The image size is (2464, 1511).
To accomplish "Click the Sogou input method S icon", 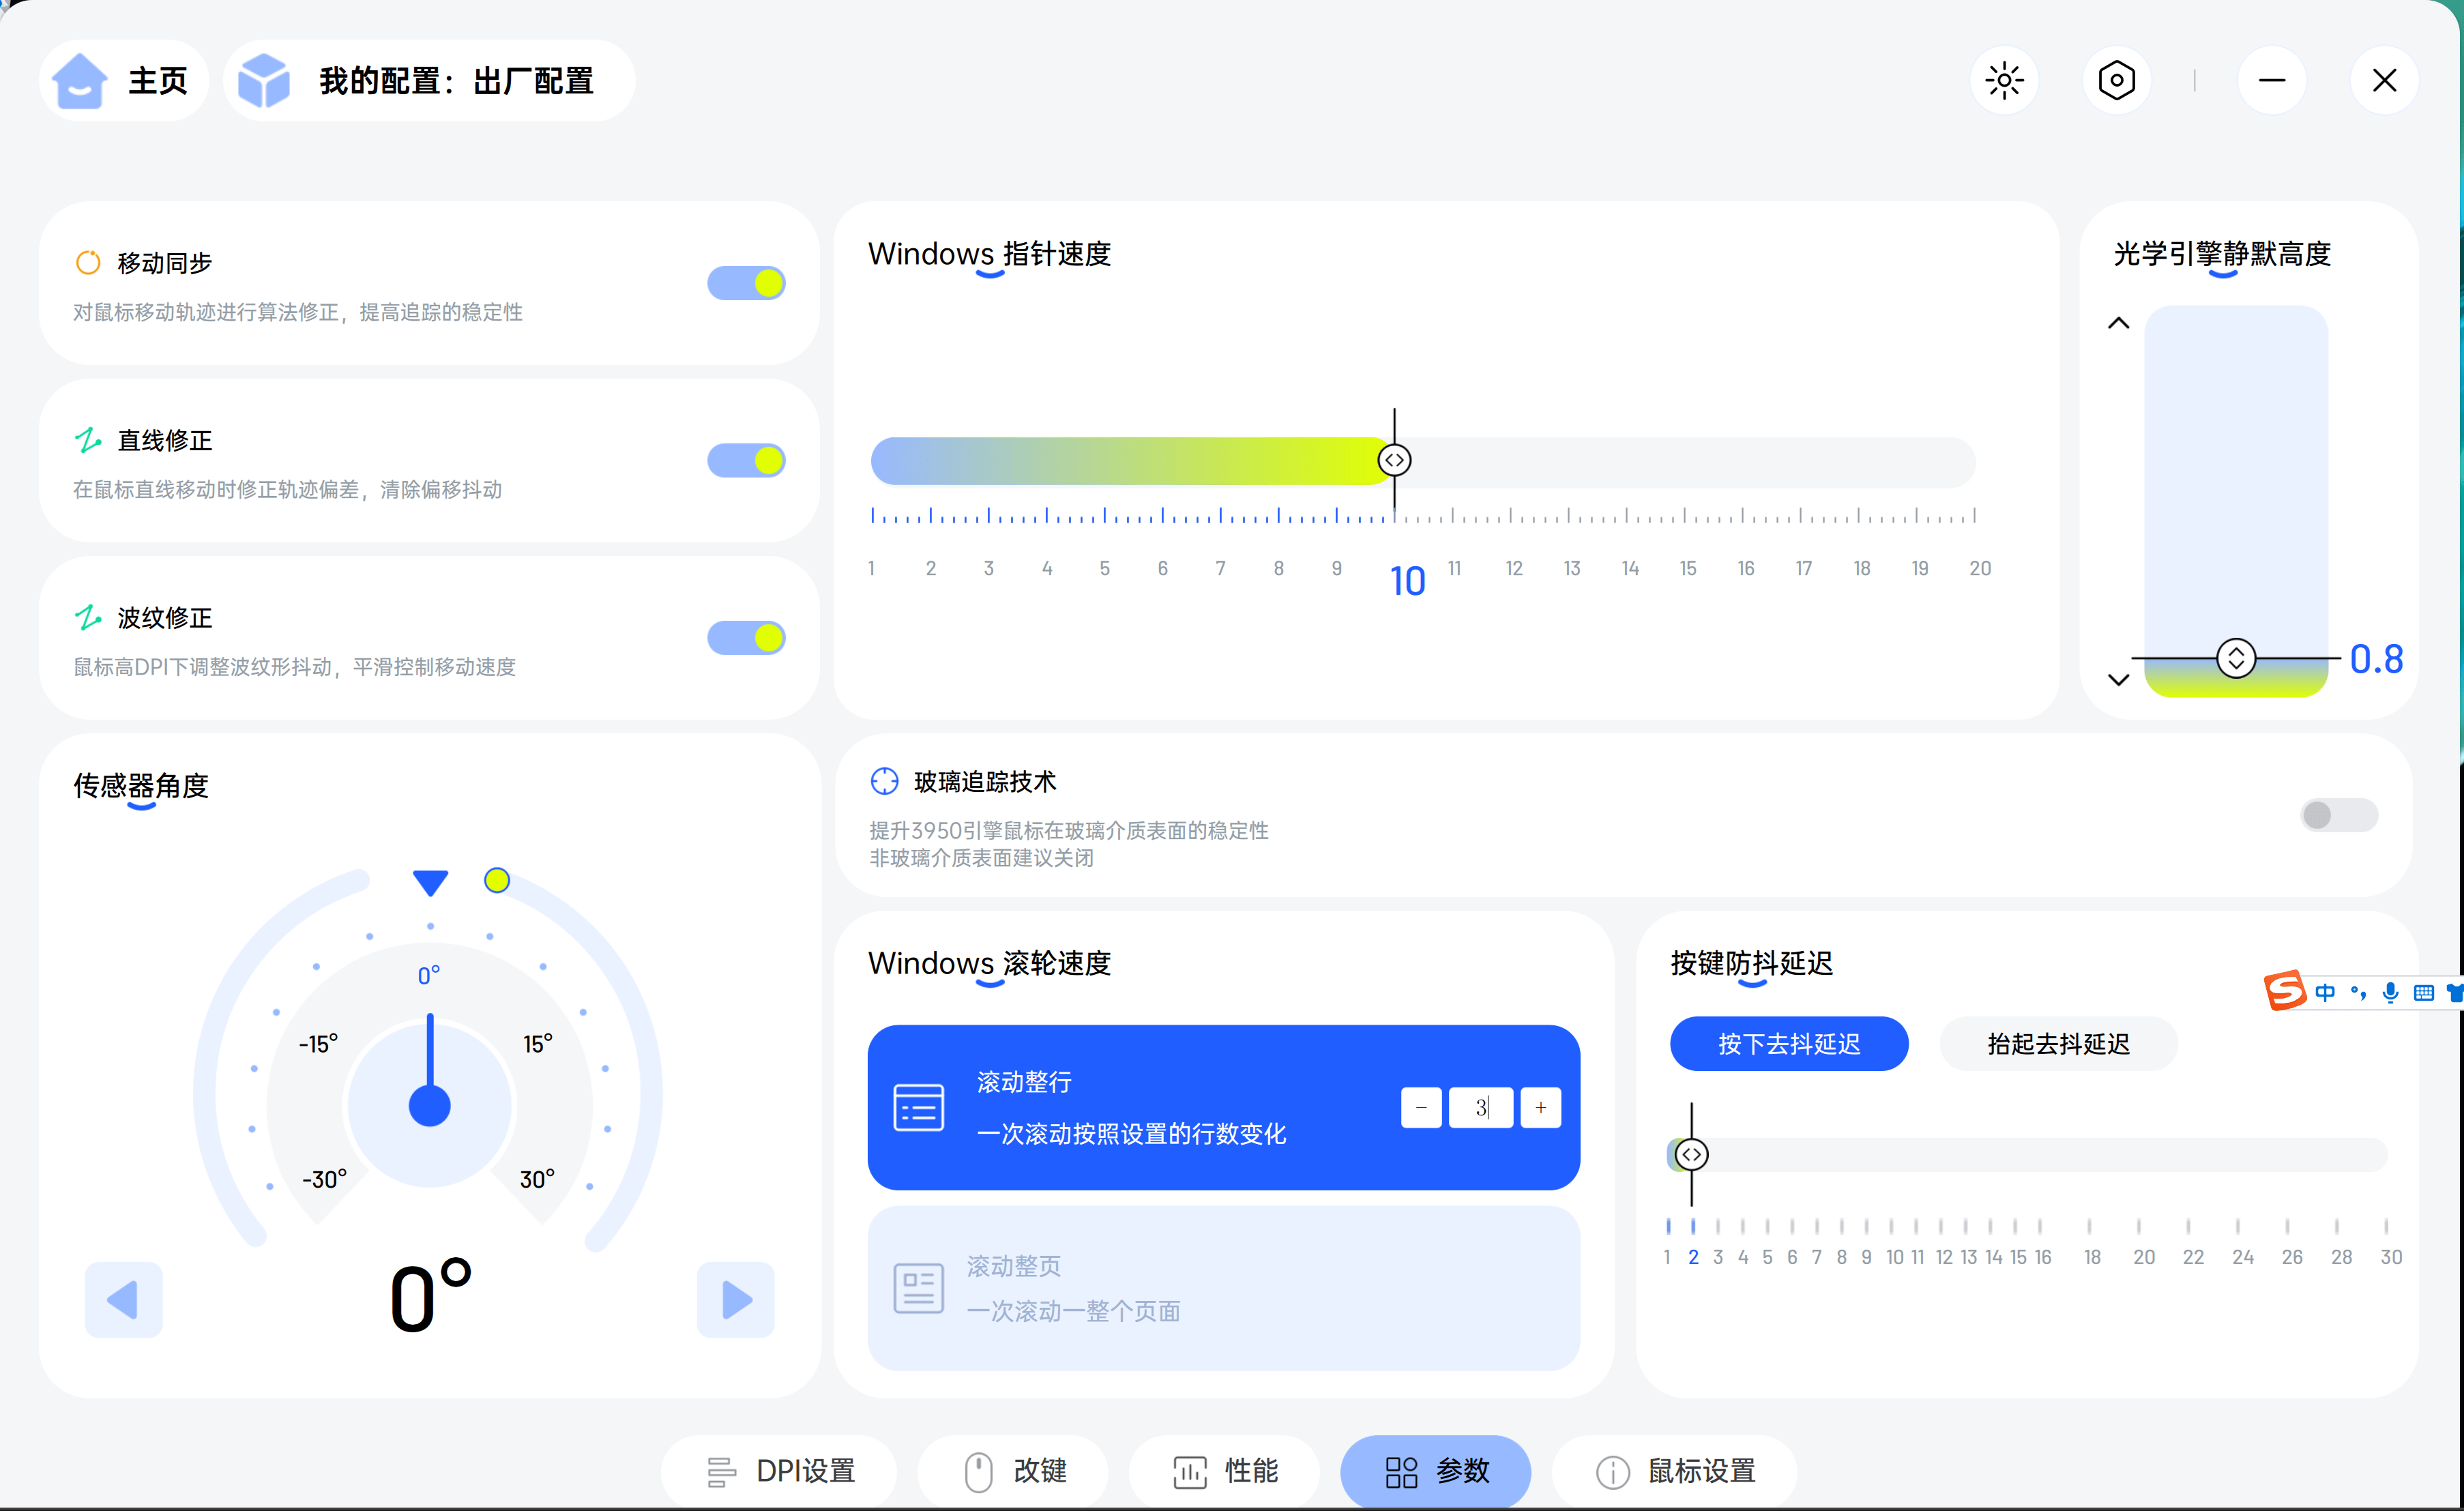I will (2284, 991).
